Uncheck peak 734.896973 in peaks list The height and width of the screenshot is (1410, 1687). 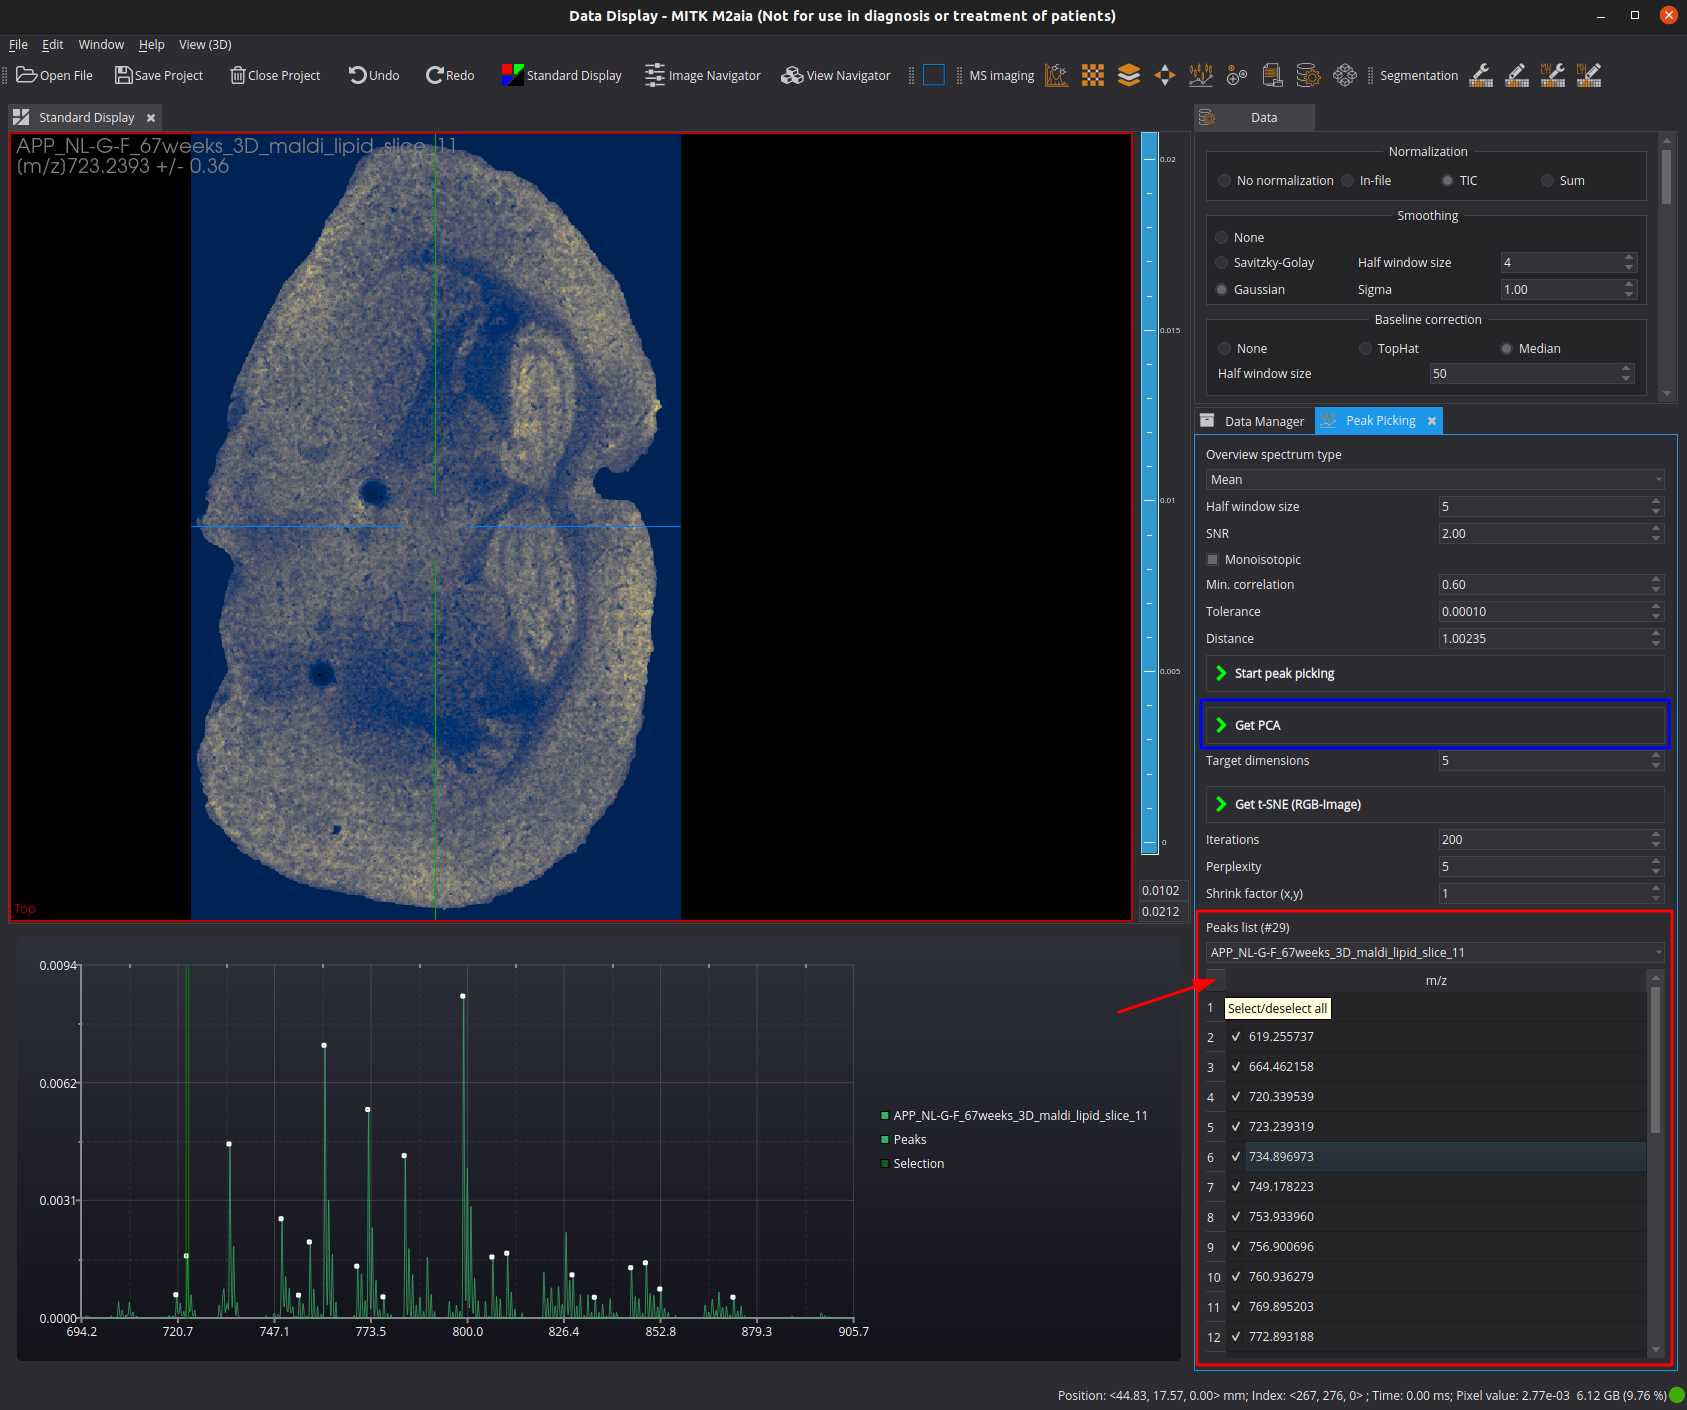point(1236,1157)
